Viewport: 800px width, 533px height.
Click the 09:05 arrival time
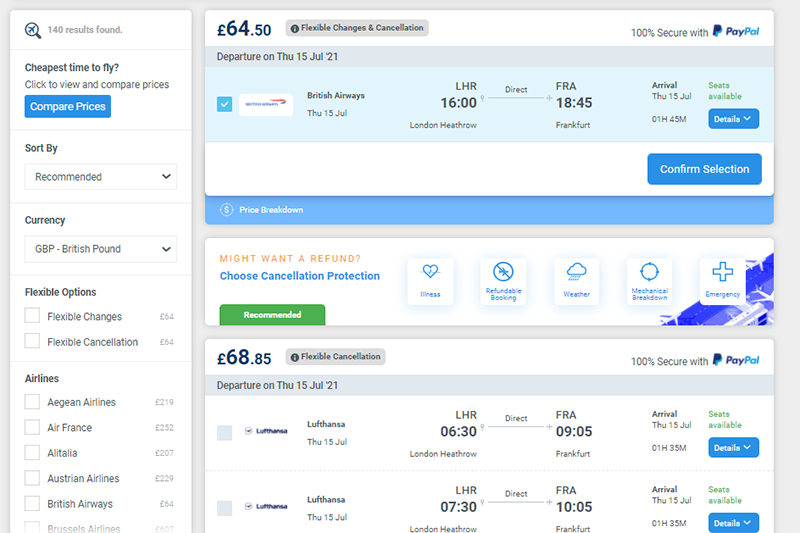(x=574, y=432)
